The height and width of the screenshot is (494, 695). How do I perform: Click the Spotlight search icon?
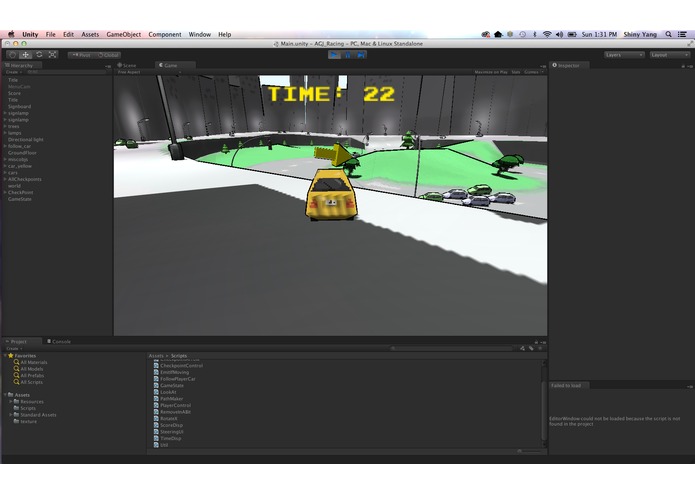tap(668, 34)
